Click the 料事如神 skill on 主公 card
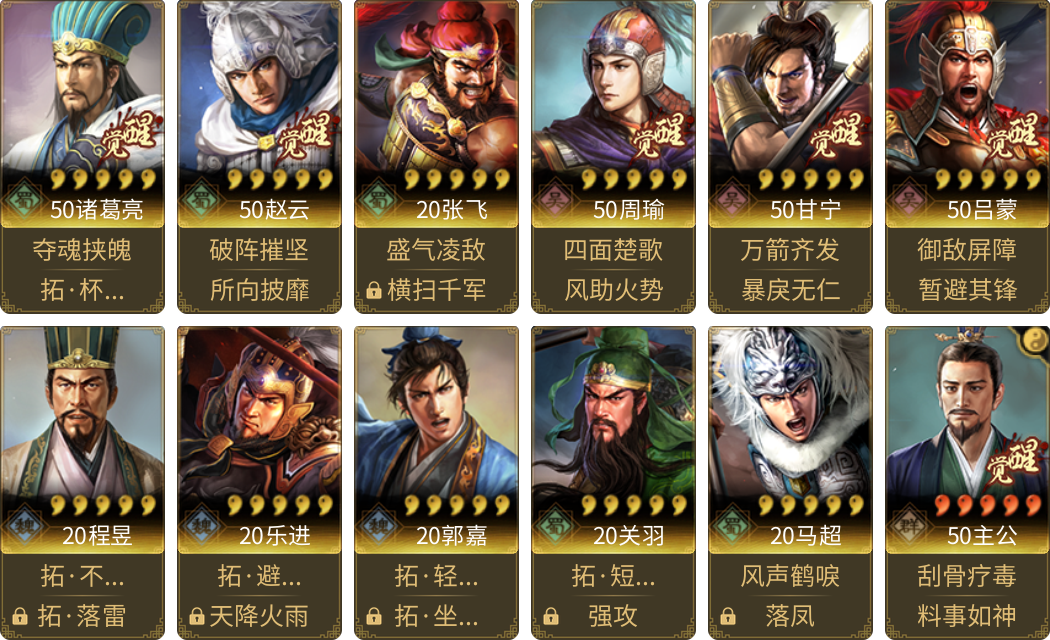 tap(966, 616)
